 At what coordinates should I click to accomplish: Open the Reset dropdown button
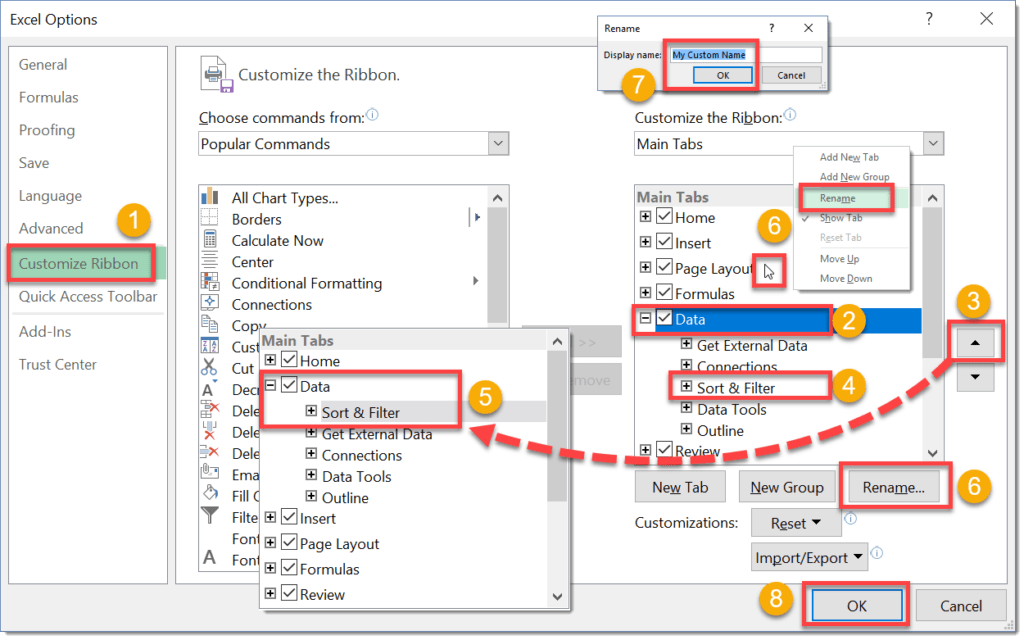coord(795,523)
